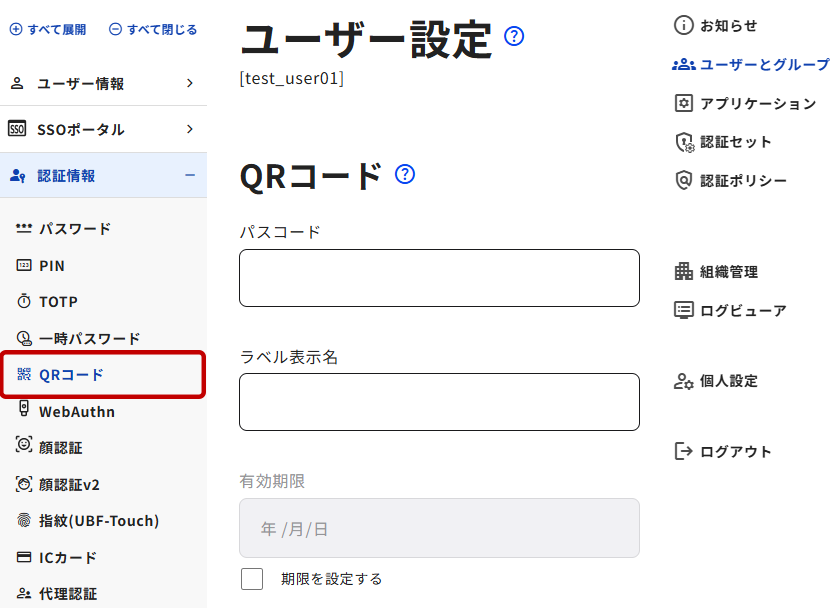
Task: Click the 組織管理 building icon
Action: pos(684,271)
